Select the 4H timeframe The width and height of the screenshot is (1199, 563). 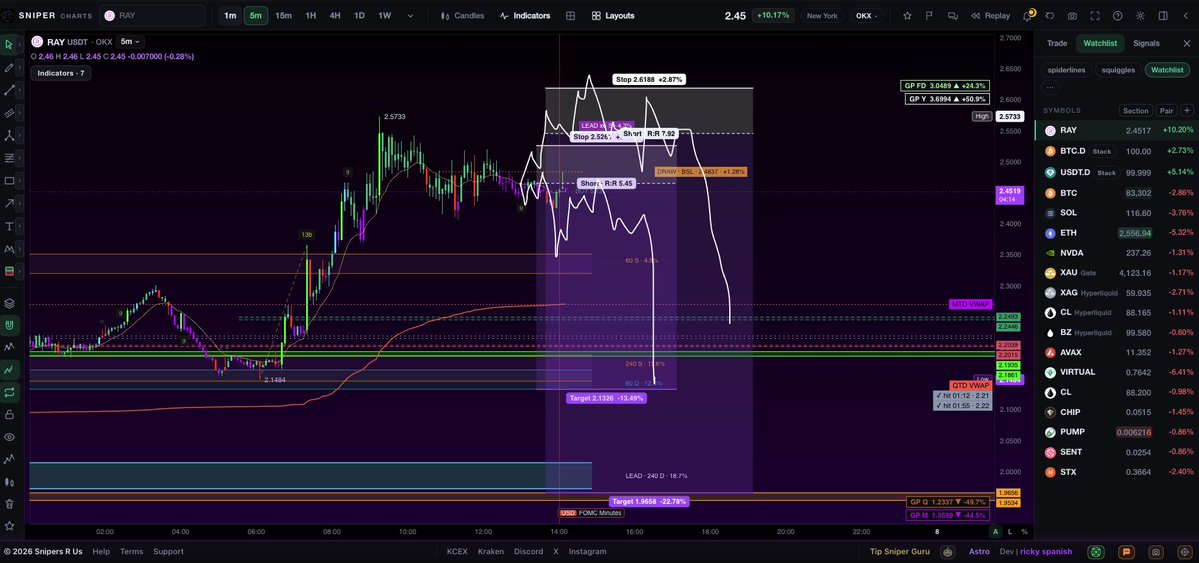[335, 15]
